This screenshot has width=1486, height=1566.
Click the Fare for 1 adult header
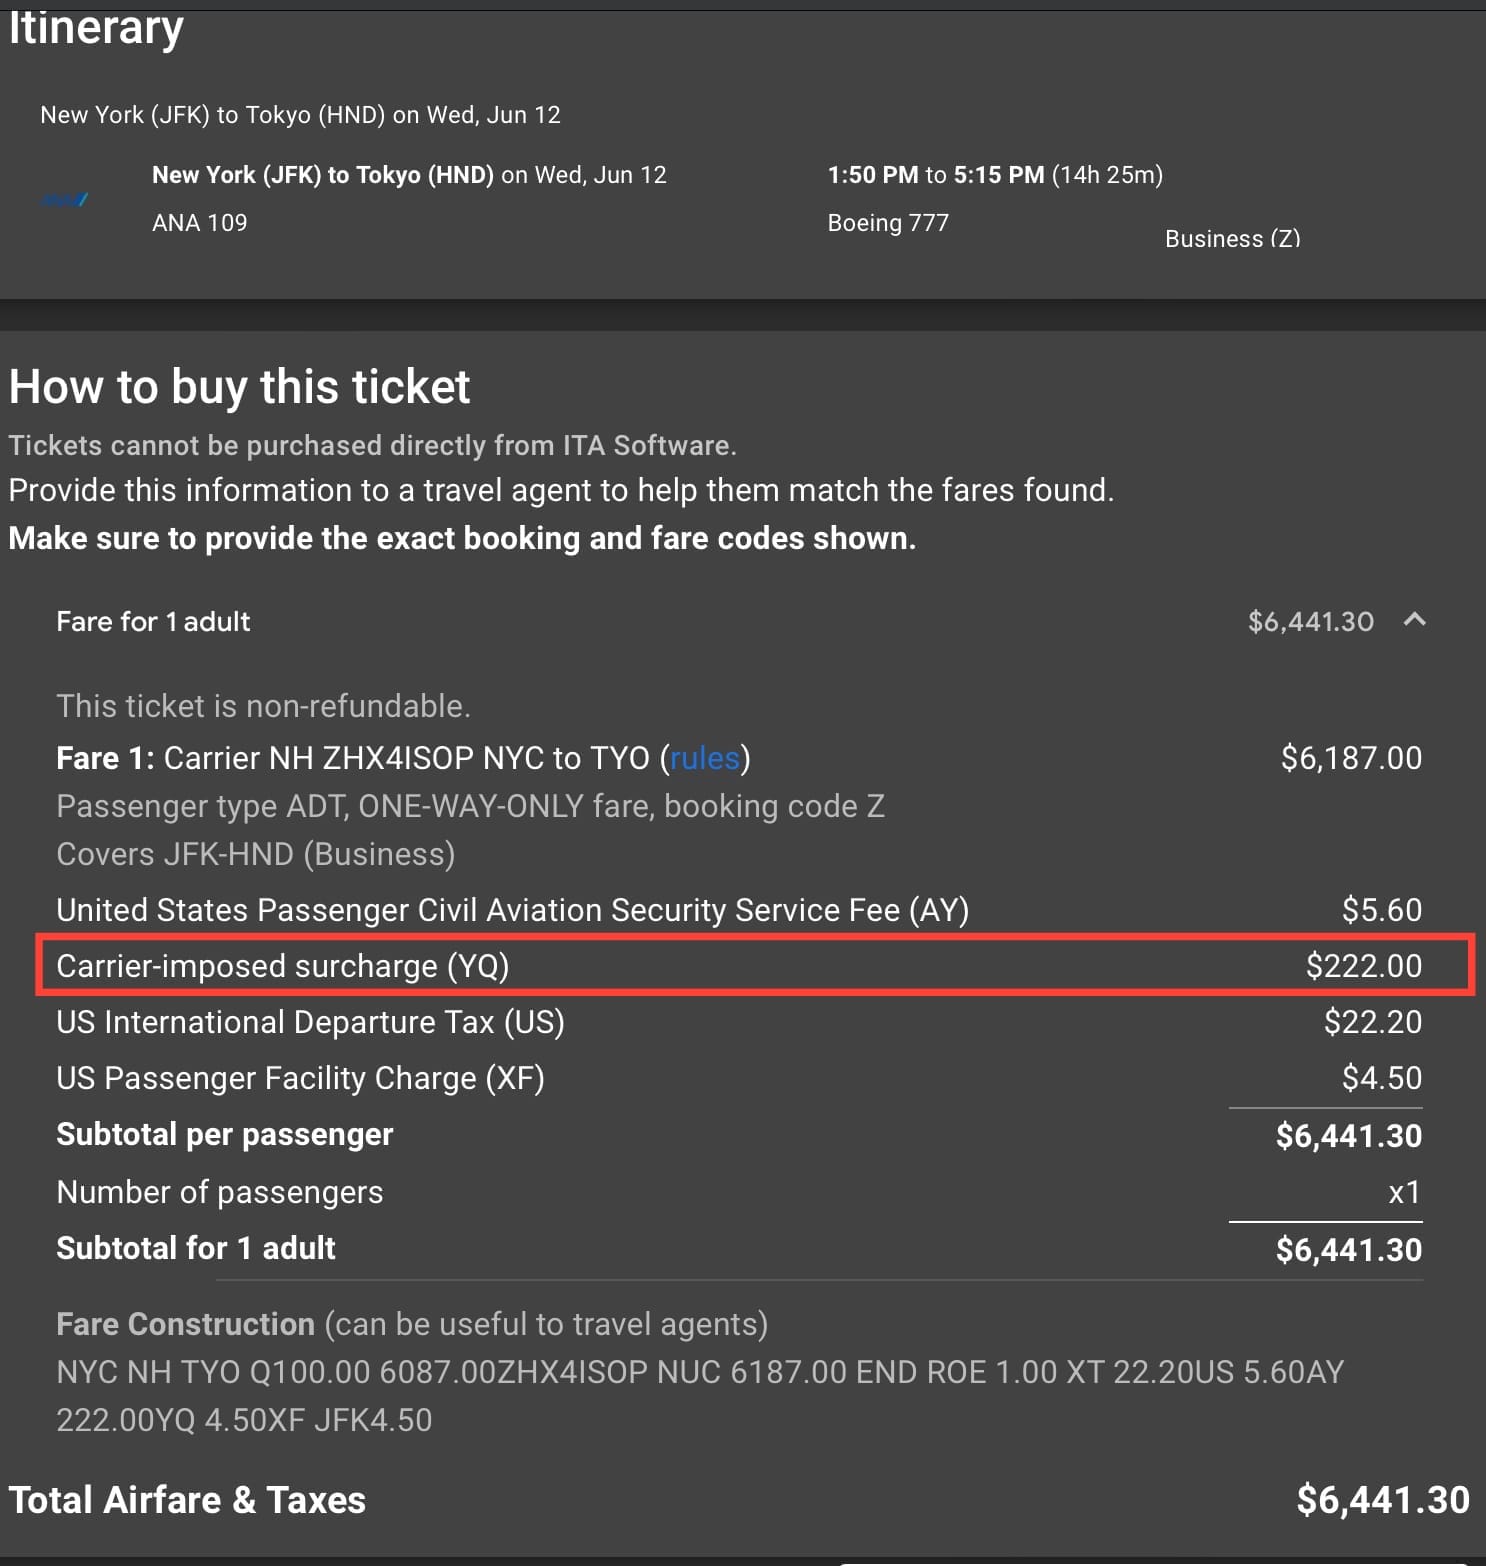tap(153, 622)
